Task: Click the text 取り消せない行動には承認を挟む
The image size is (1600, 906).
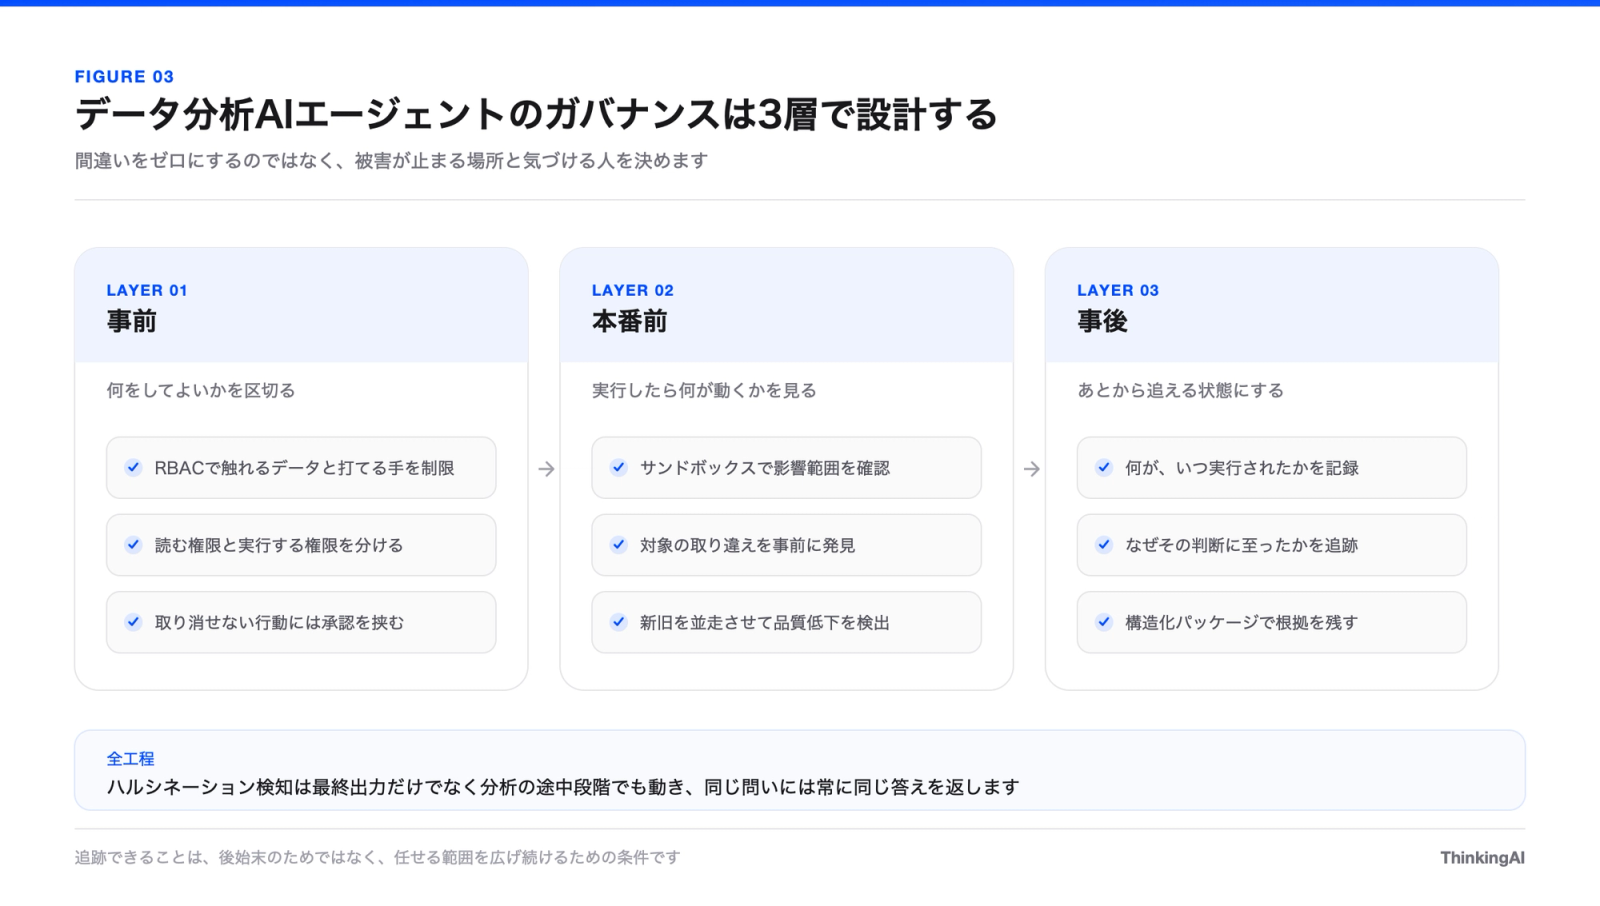Action: 279,623
